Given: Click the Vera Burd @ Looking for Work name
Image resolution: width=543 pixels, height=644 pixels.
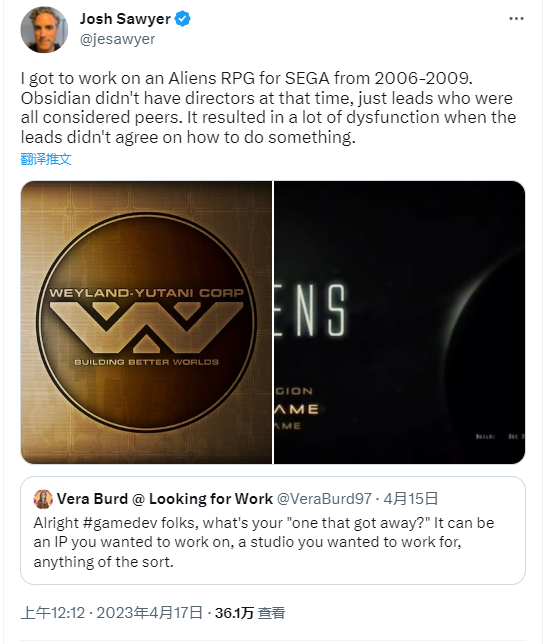Looking at the screenshot, I should 165,499.
